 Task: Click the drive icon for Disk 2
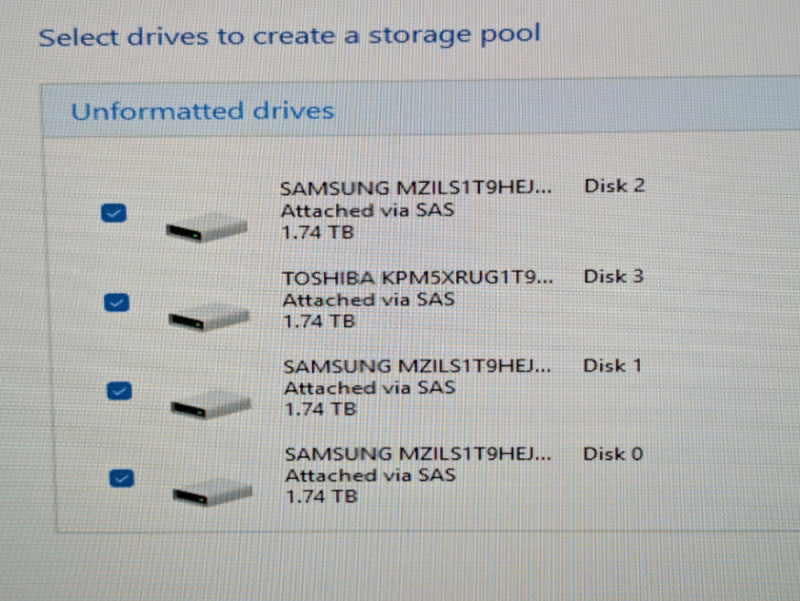click(207, 228)
